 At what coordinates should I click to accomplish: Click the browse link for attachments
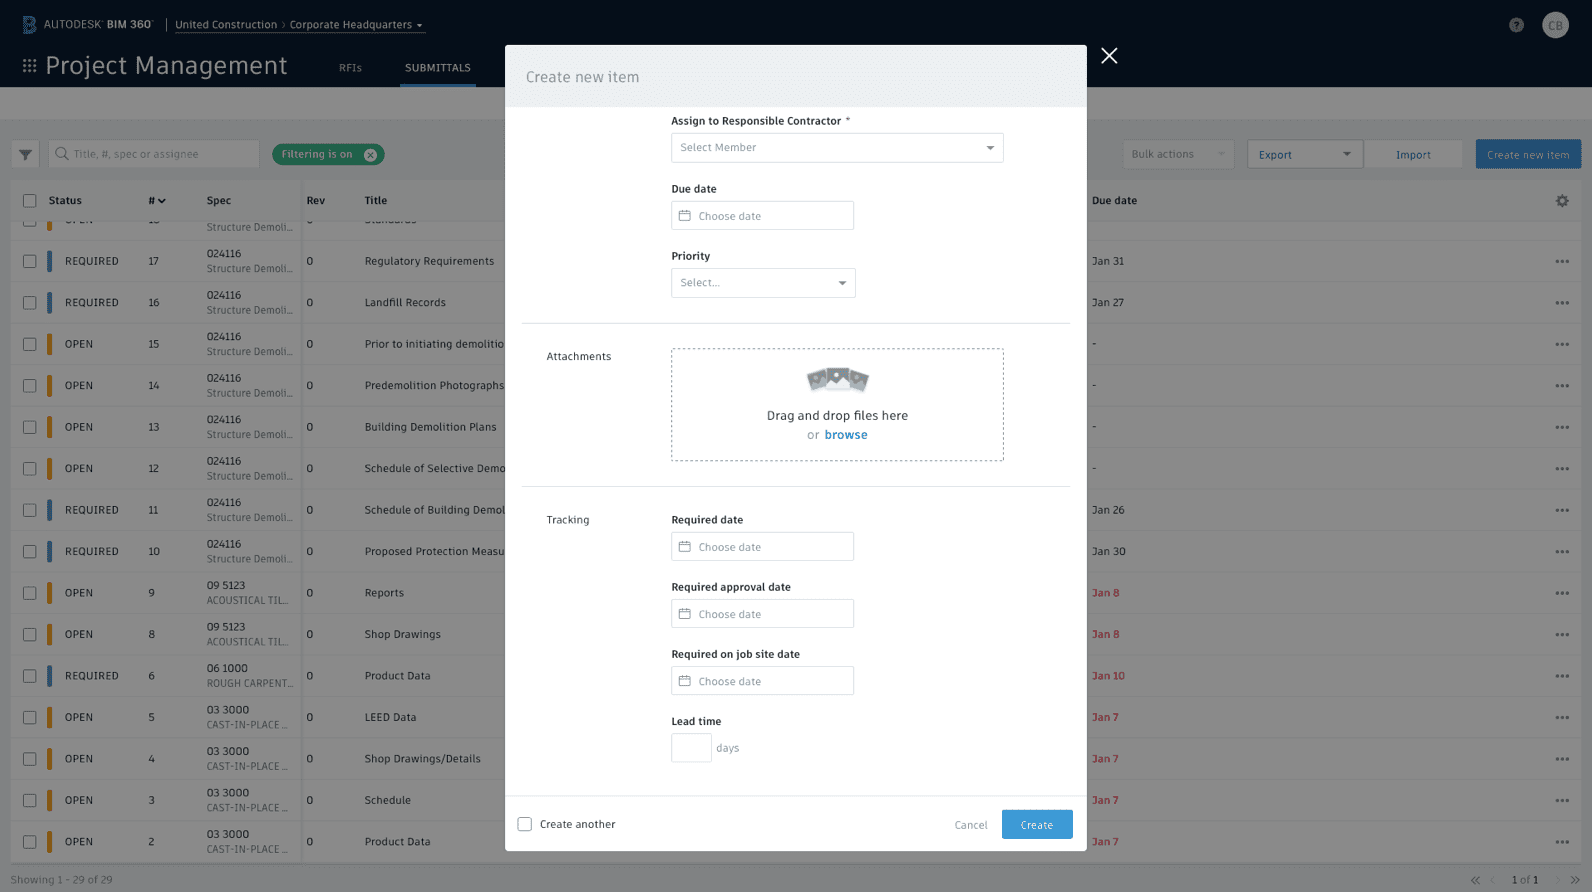point(846,435)
